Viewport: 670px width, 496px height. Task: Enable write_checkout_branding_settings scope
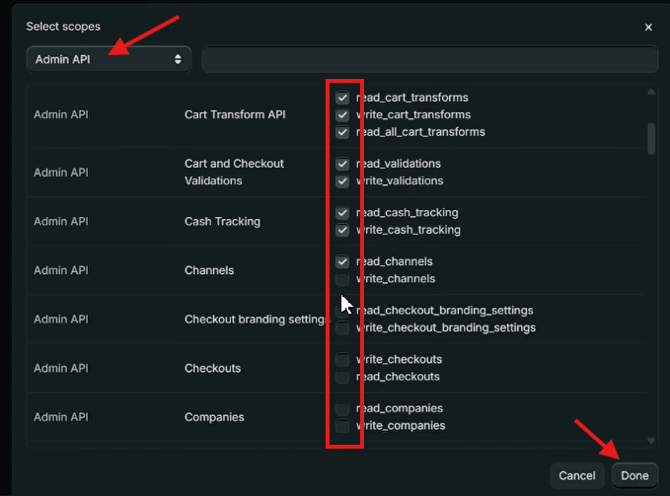[x=343, y=328]
